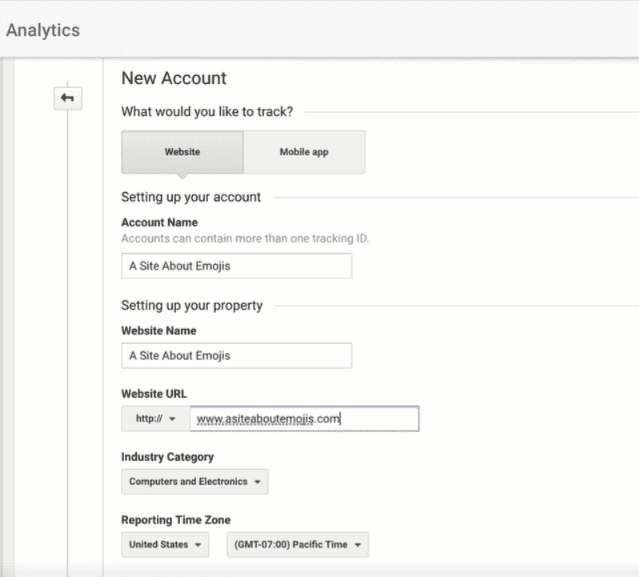639x577 pixels.
Task: Select the Website tracking tab
Action: tap(182, 152)
